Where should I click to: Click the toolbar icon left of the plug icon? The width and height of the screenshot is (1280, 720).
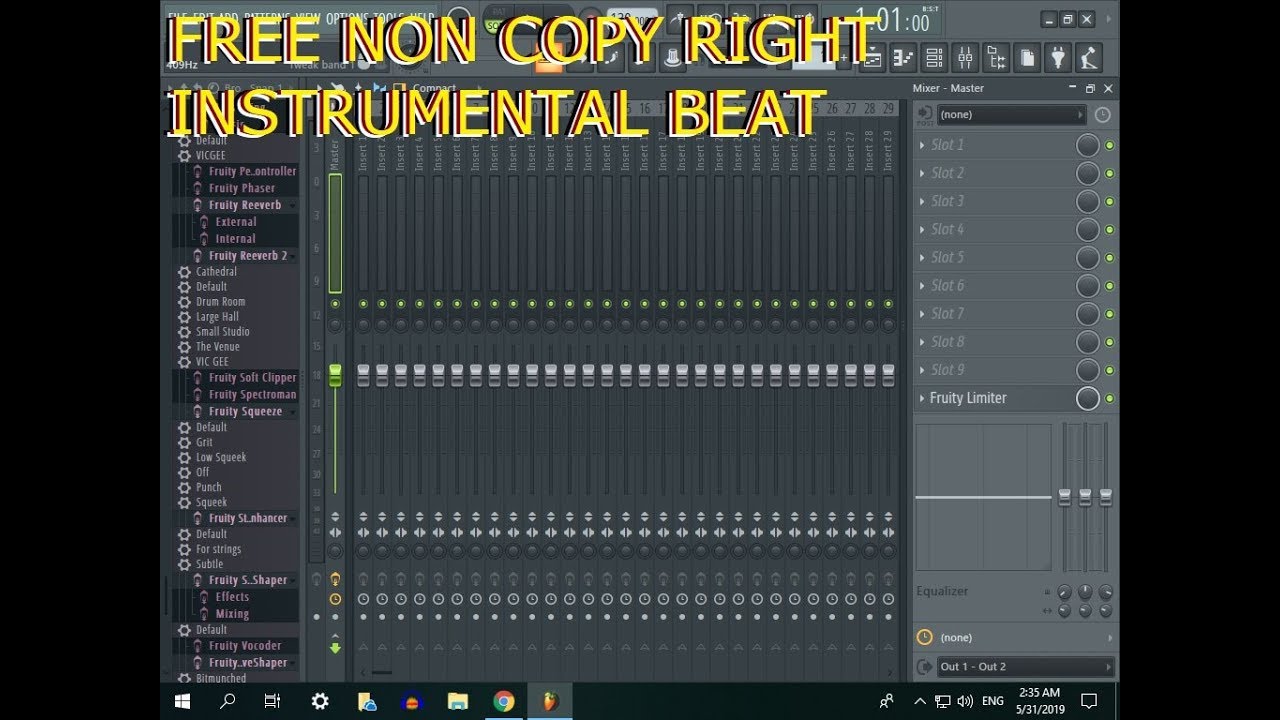tap(1027, 58)
